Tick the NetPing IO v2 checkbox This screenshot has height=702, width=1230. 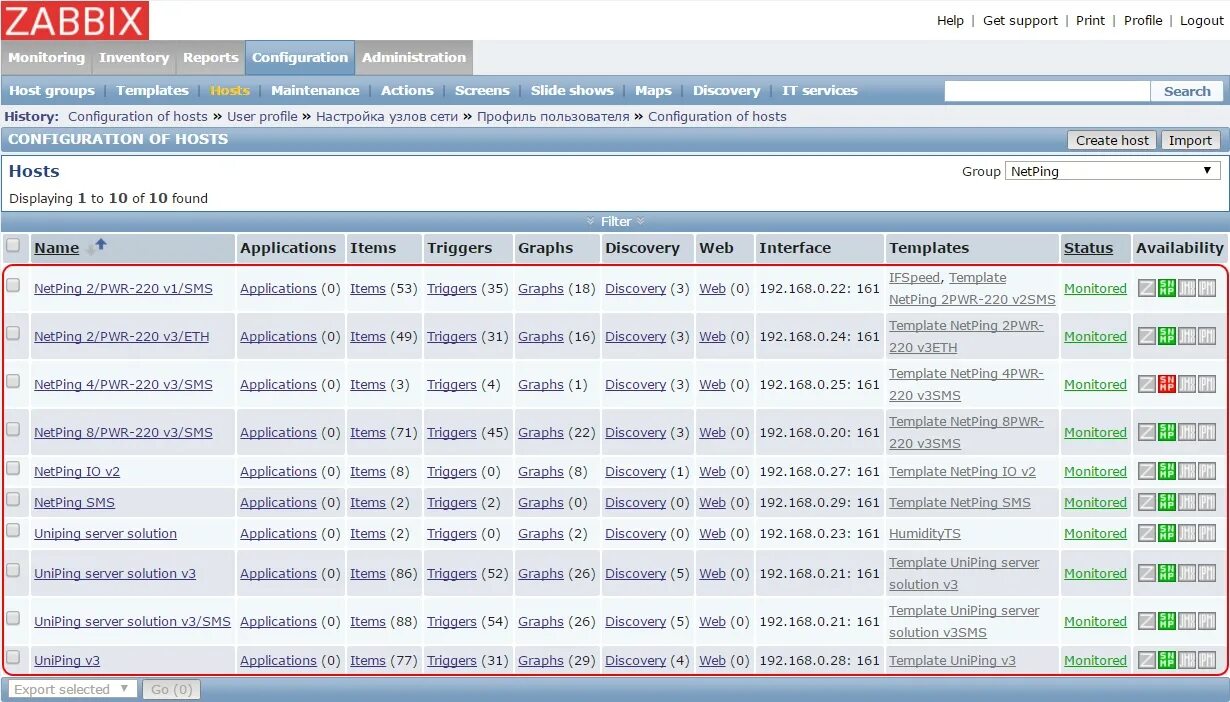[13, 468]
